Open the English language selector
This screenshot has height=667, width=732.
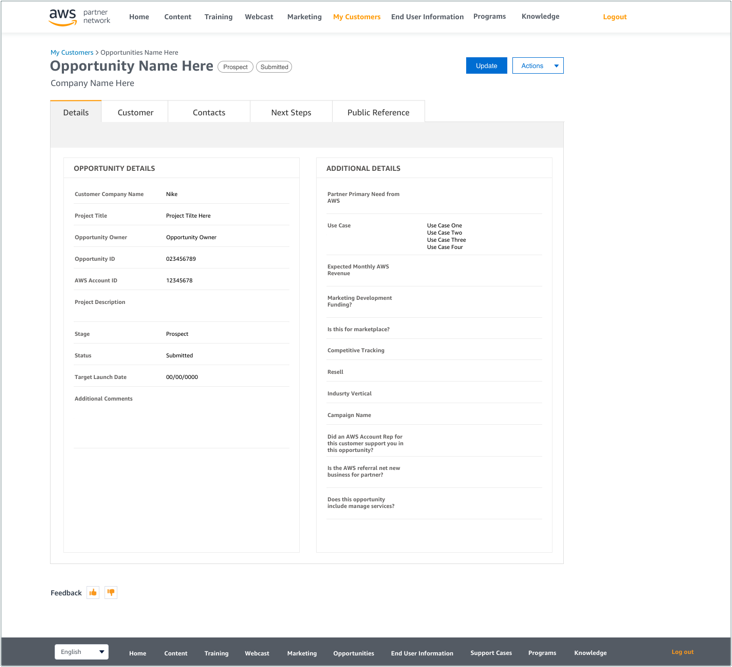[82, 652]
